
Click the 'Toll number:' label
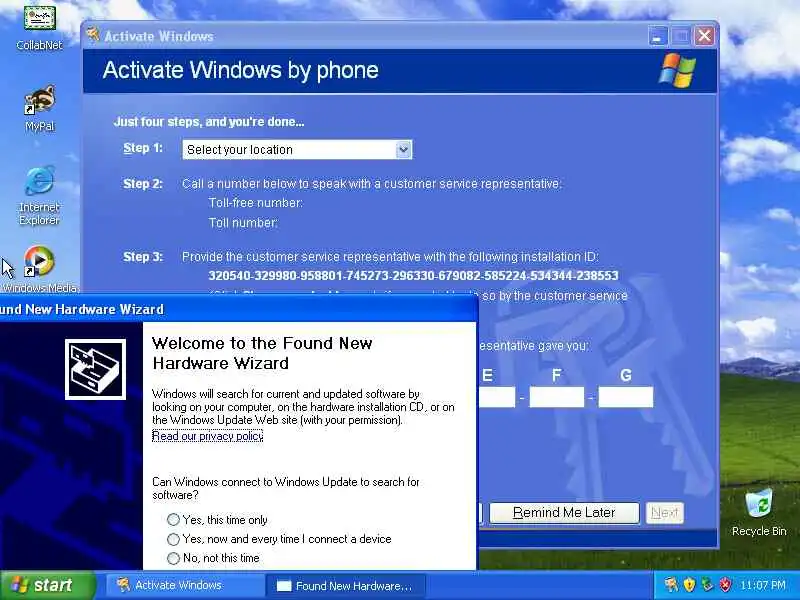243,223
